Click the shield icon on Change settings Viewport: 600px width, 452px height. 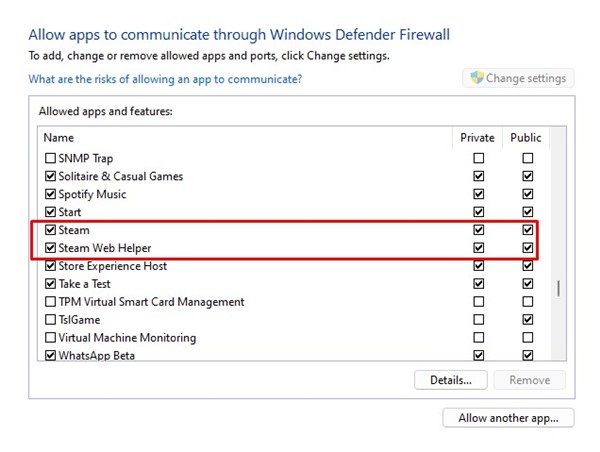pos(477,78)
